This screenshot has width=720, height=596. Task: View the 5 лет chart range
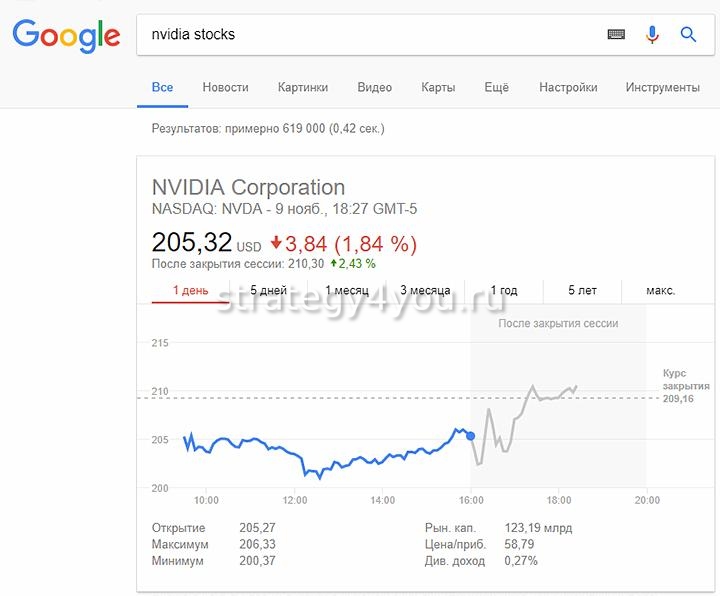(582, 291)
